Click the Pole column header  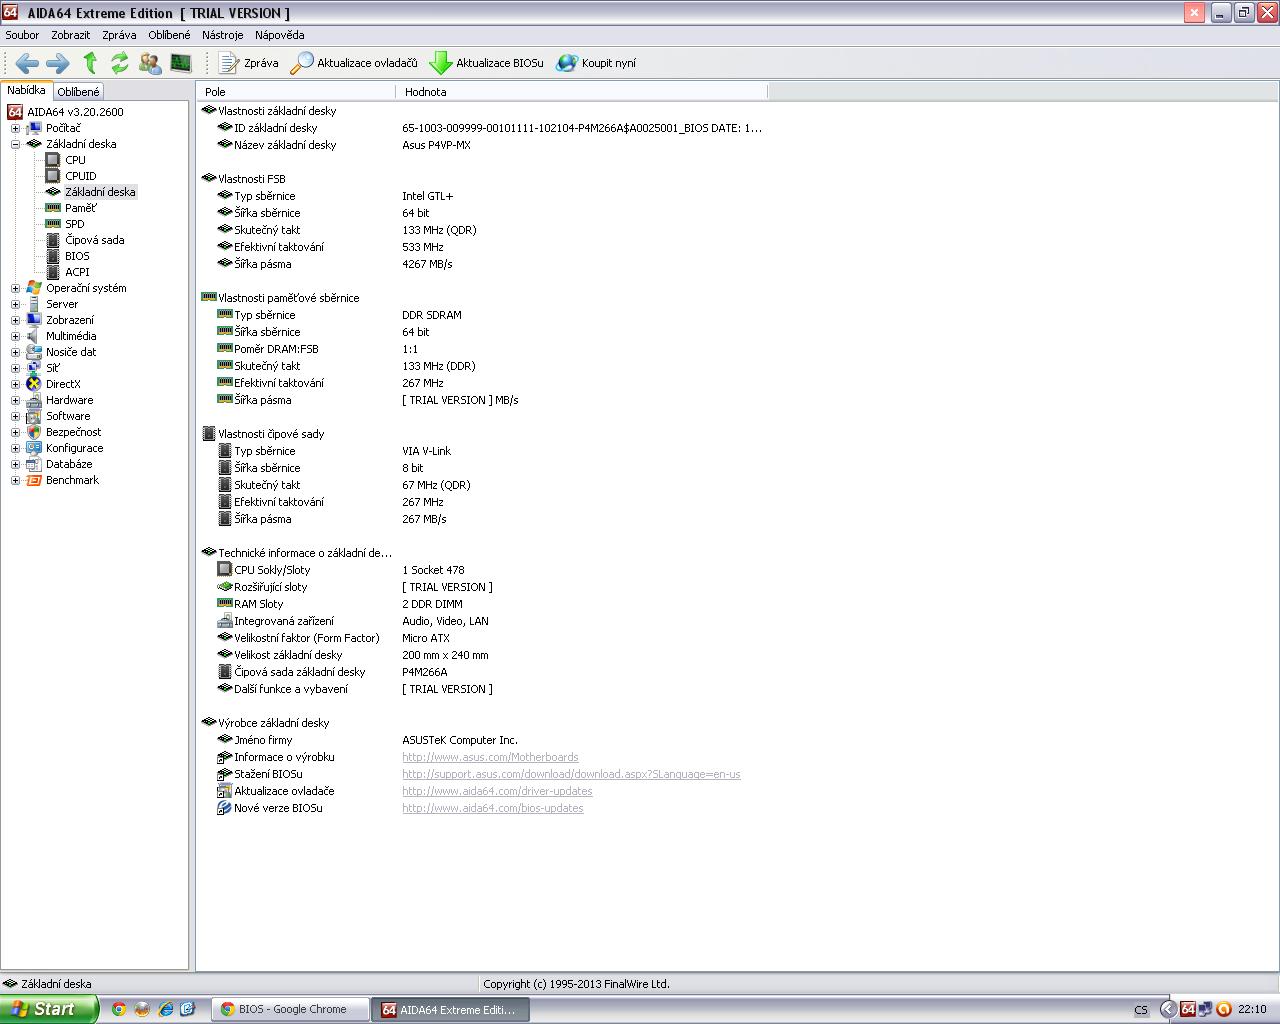point(296,92)
